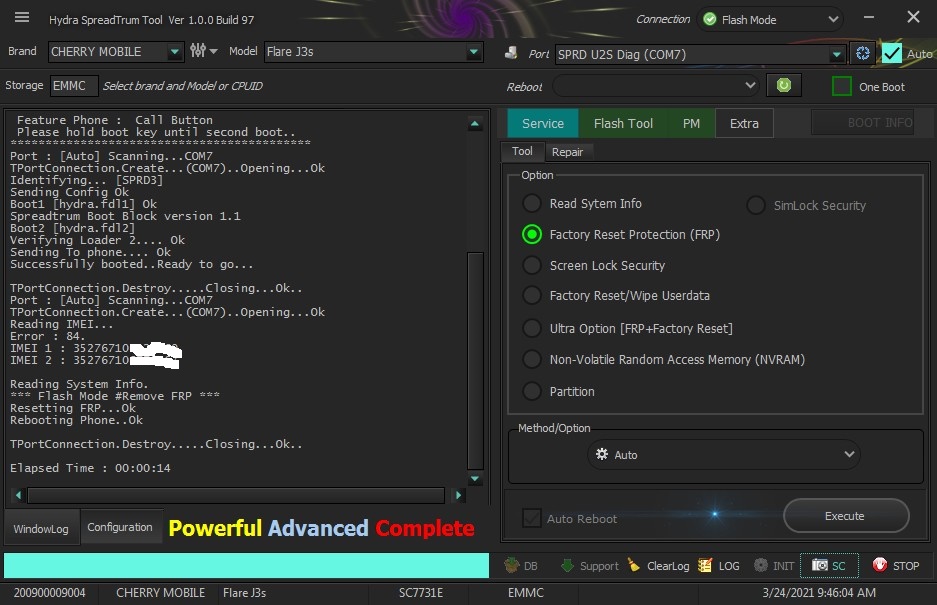Click the 200900009004 status bar entry
The image size is (937, 605).
tap(50, 592)
